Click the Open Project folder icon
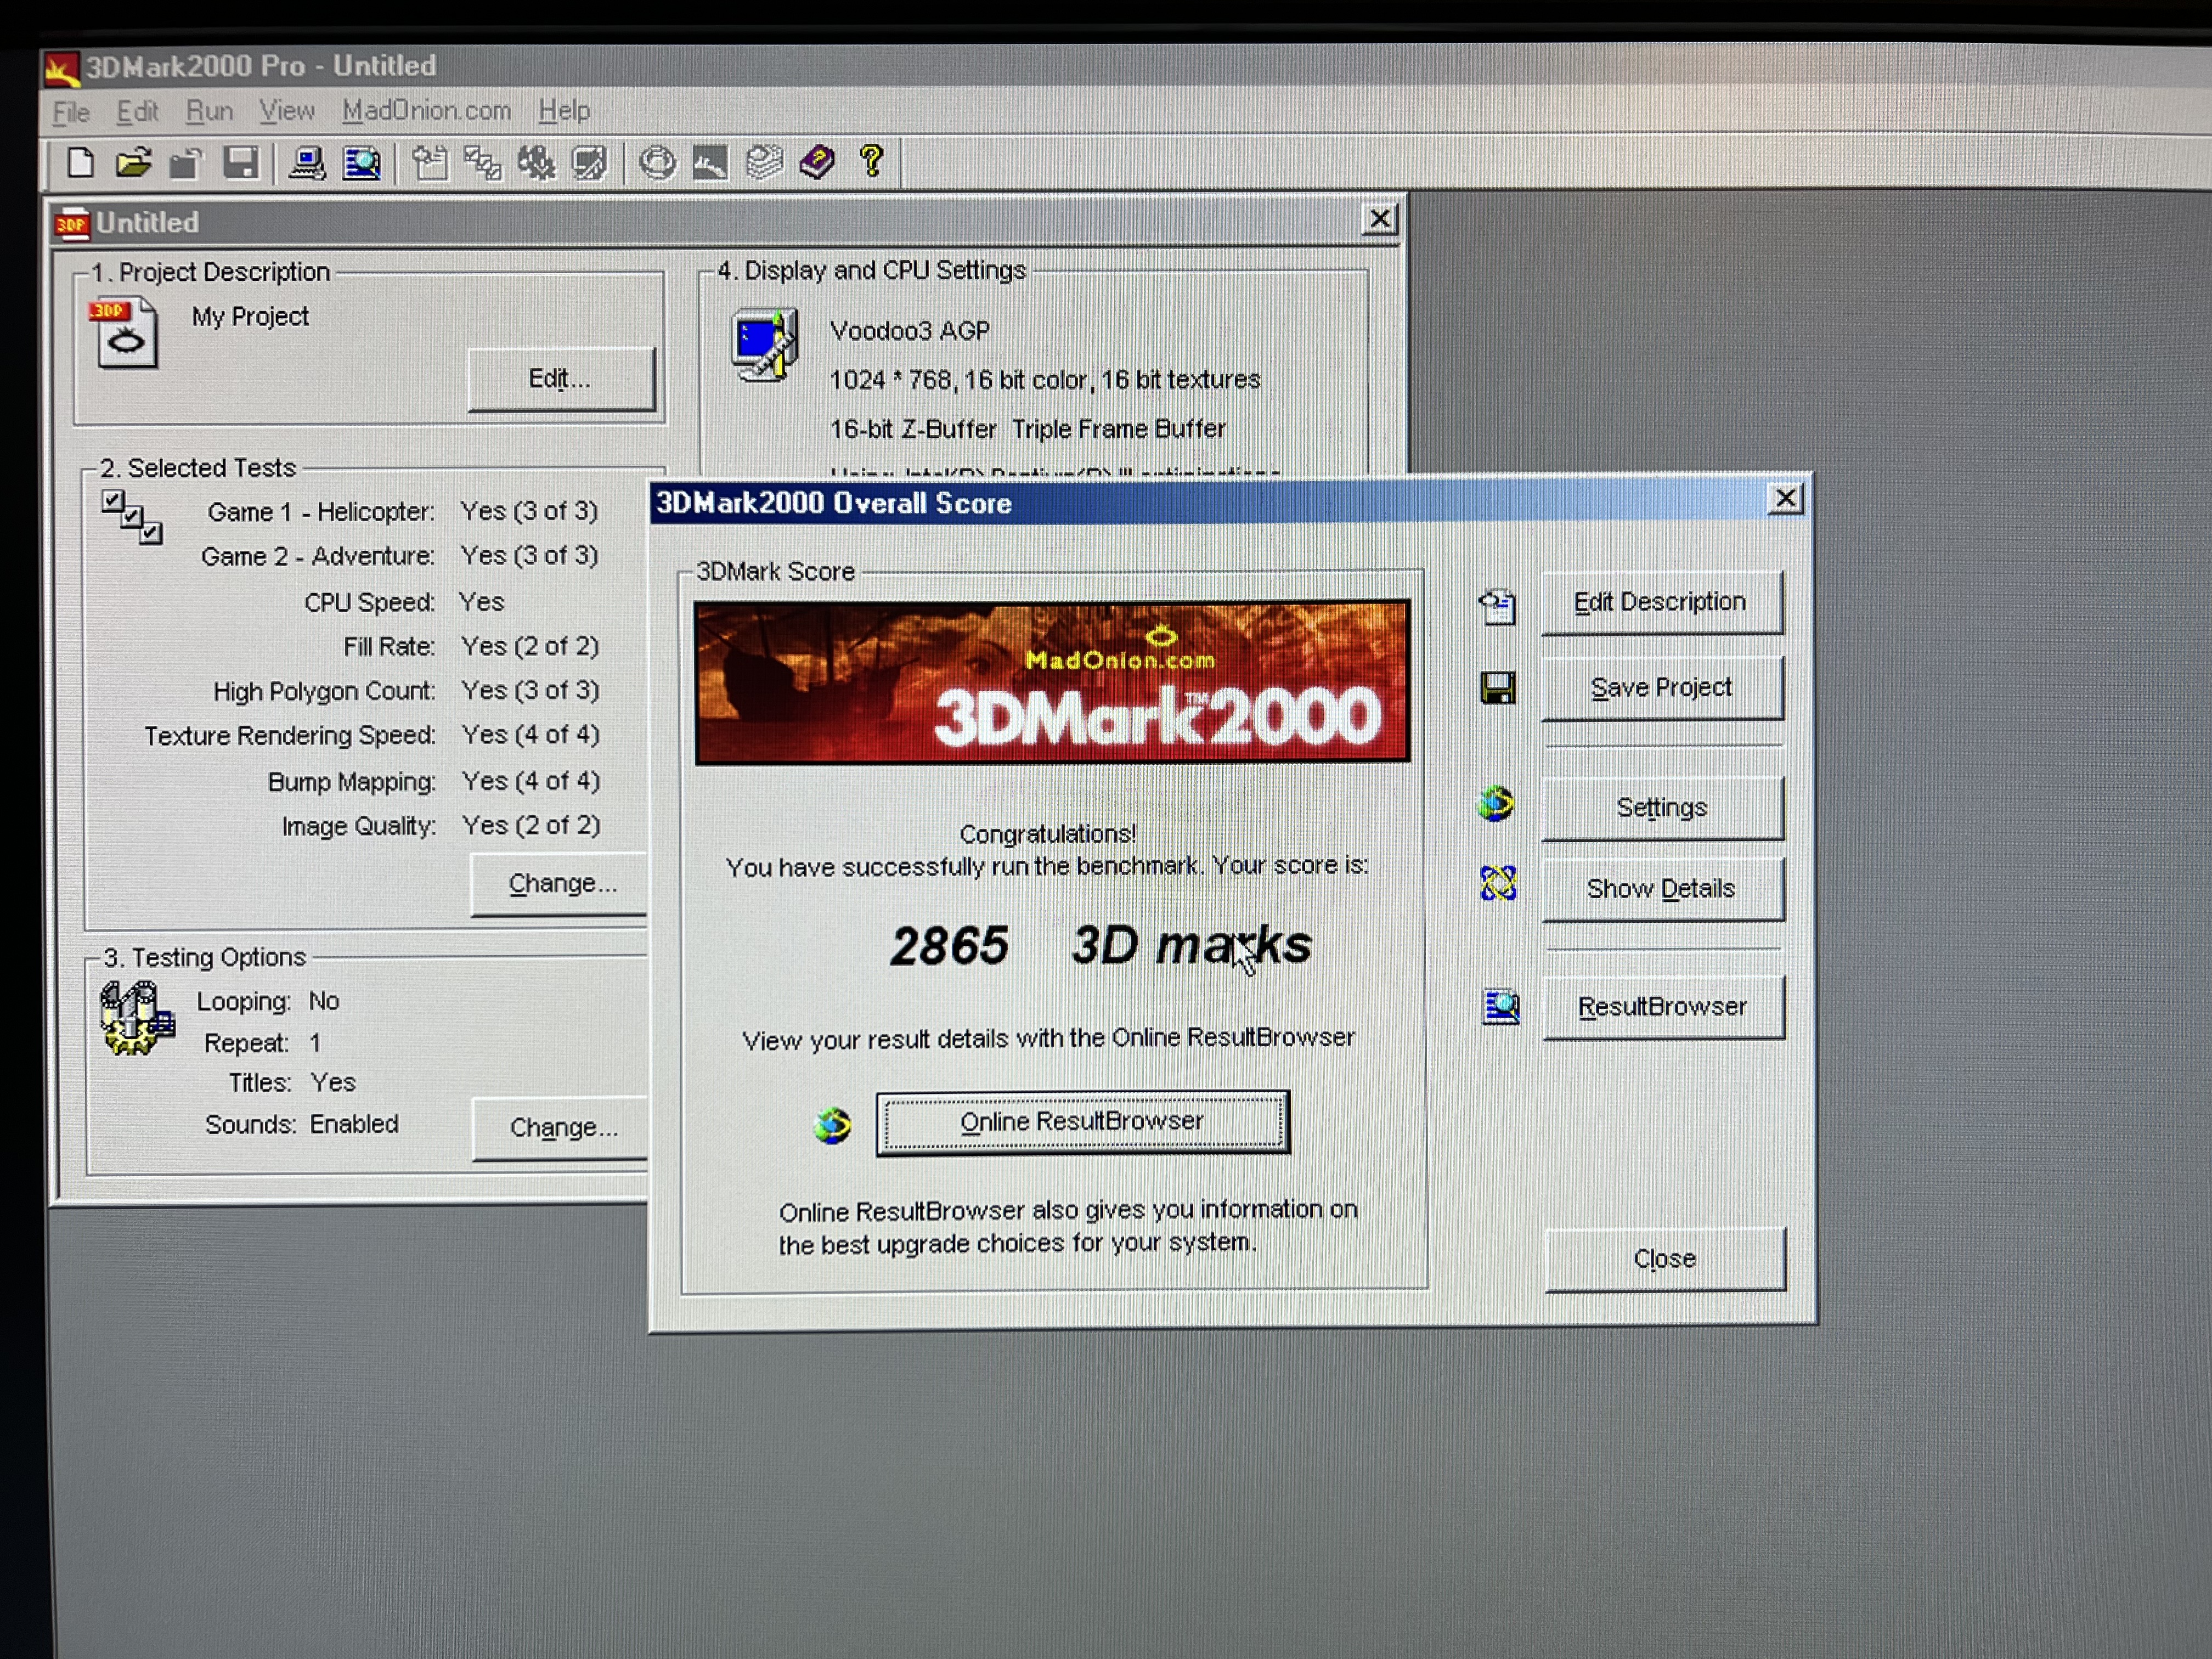This screenshot has height=1659, width=2212. pyautogui.click(x=133, y=162)
